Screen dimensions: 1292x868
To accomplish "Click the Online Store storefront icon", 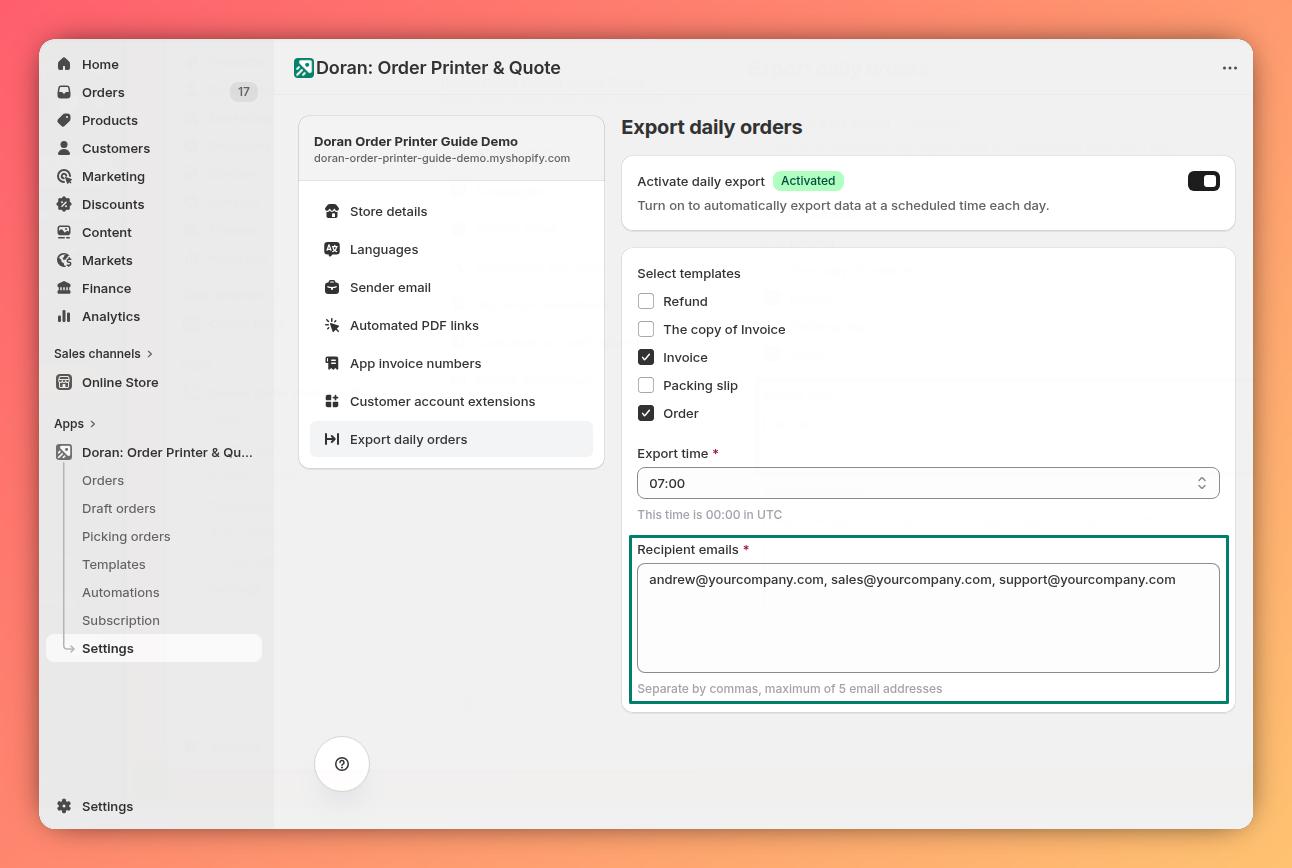I will [64, 382].
